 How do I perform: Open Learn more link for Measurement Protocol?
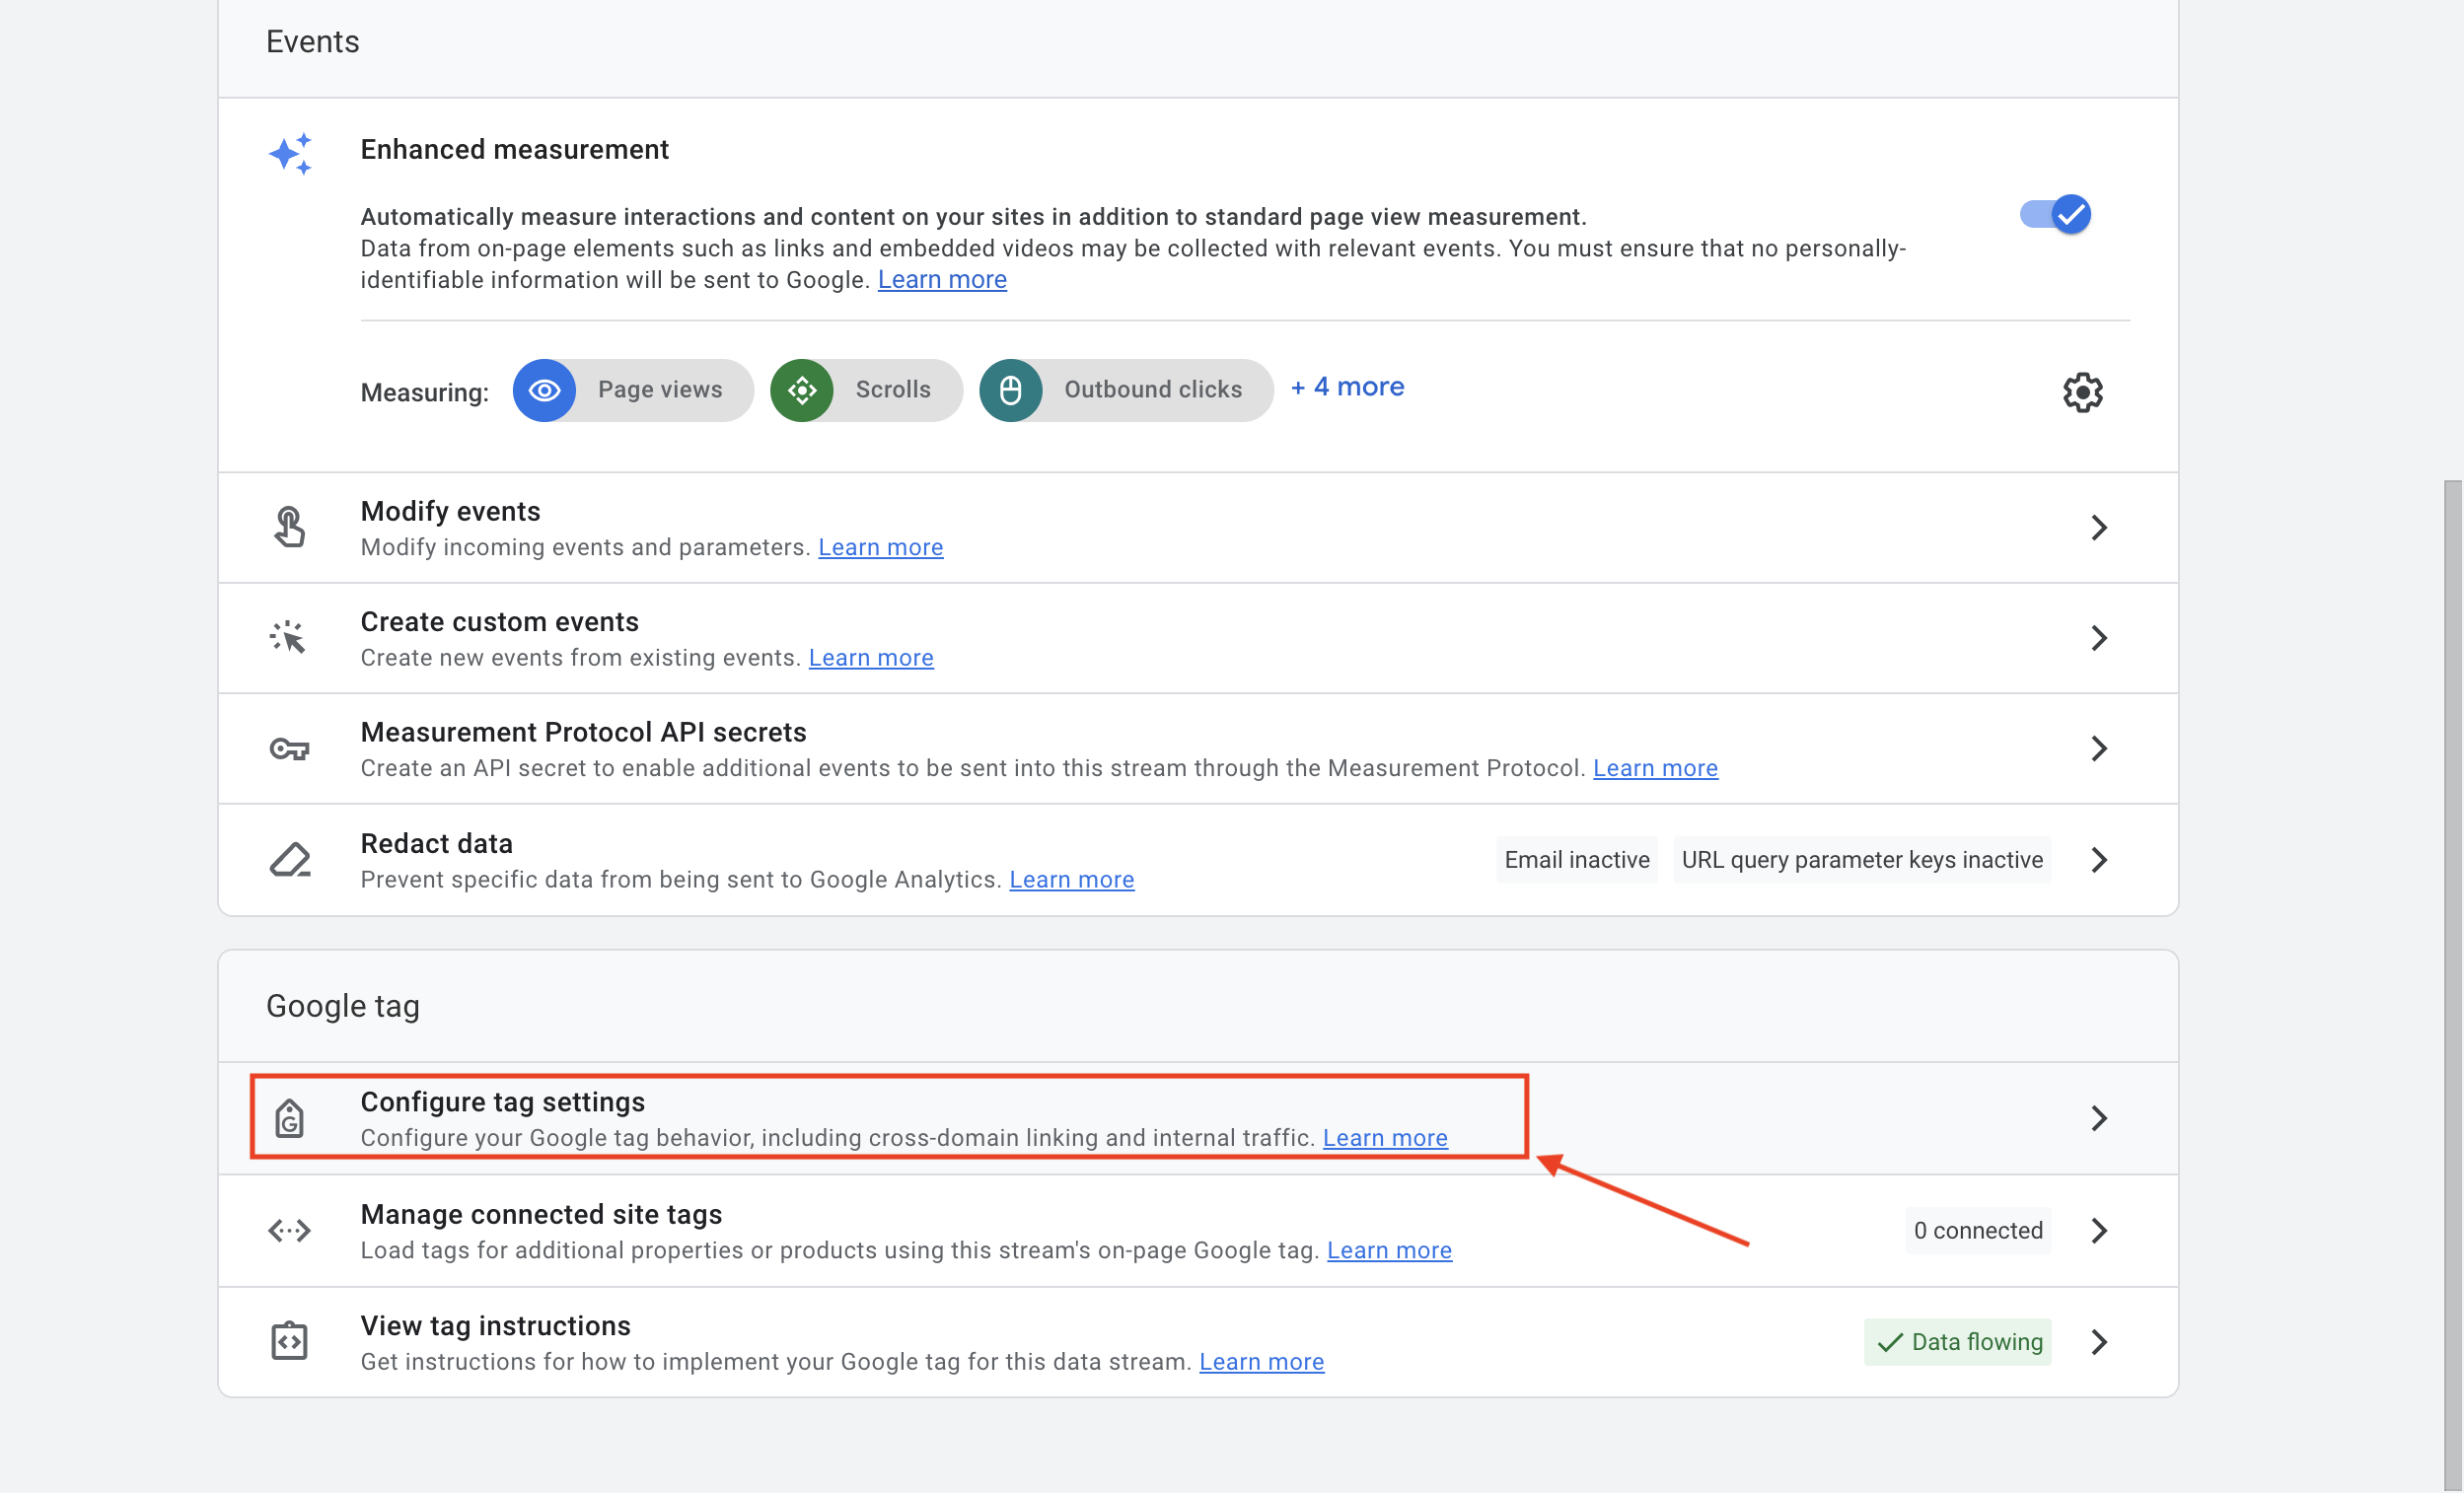(1655, 768)
